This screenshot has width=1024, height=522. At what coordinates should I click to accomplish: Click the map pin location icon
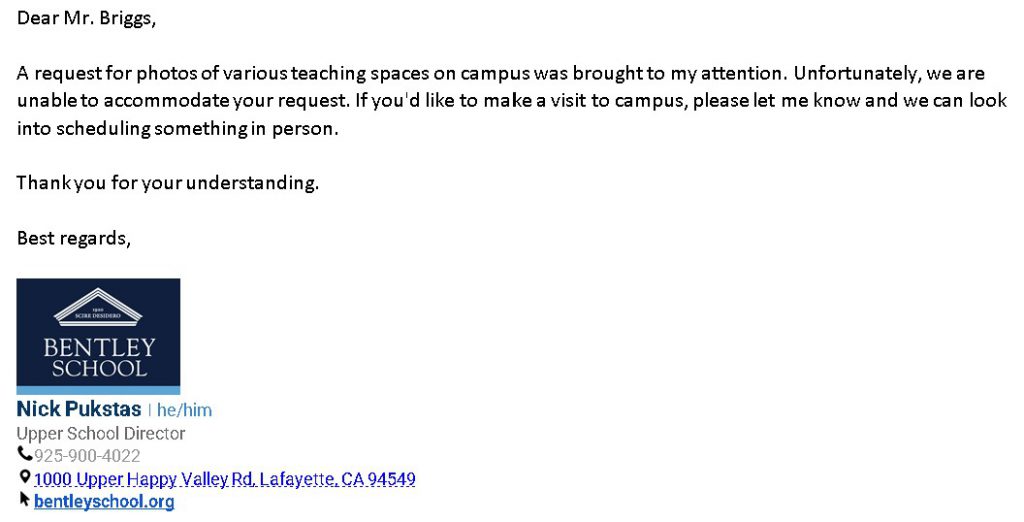pyautogui.click(x=24, y=478)
